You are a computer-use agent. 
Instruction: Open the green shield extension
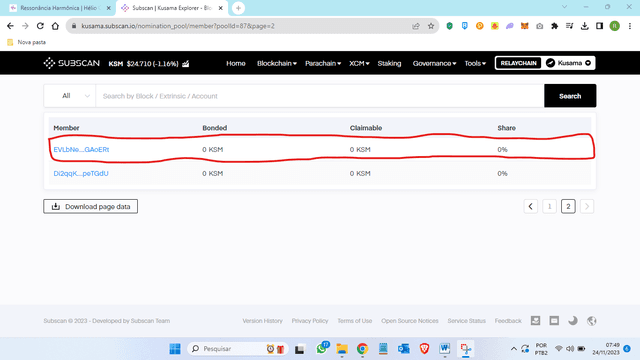[449, 26]
